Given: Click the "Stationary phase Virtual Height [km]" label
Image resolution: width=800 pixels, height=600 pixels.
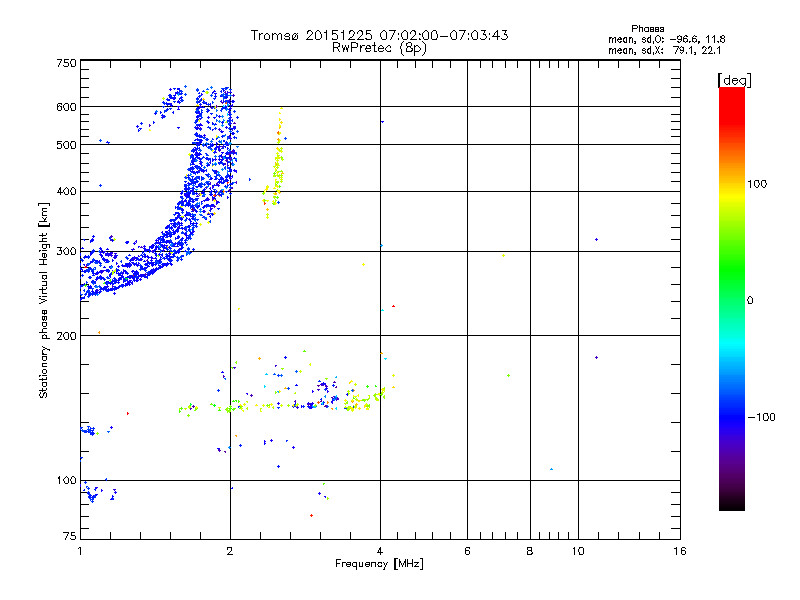Looking at the screenshot, I should point(44,301).
